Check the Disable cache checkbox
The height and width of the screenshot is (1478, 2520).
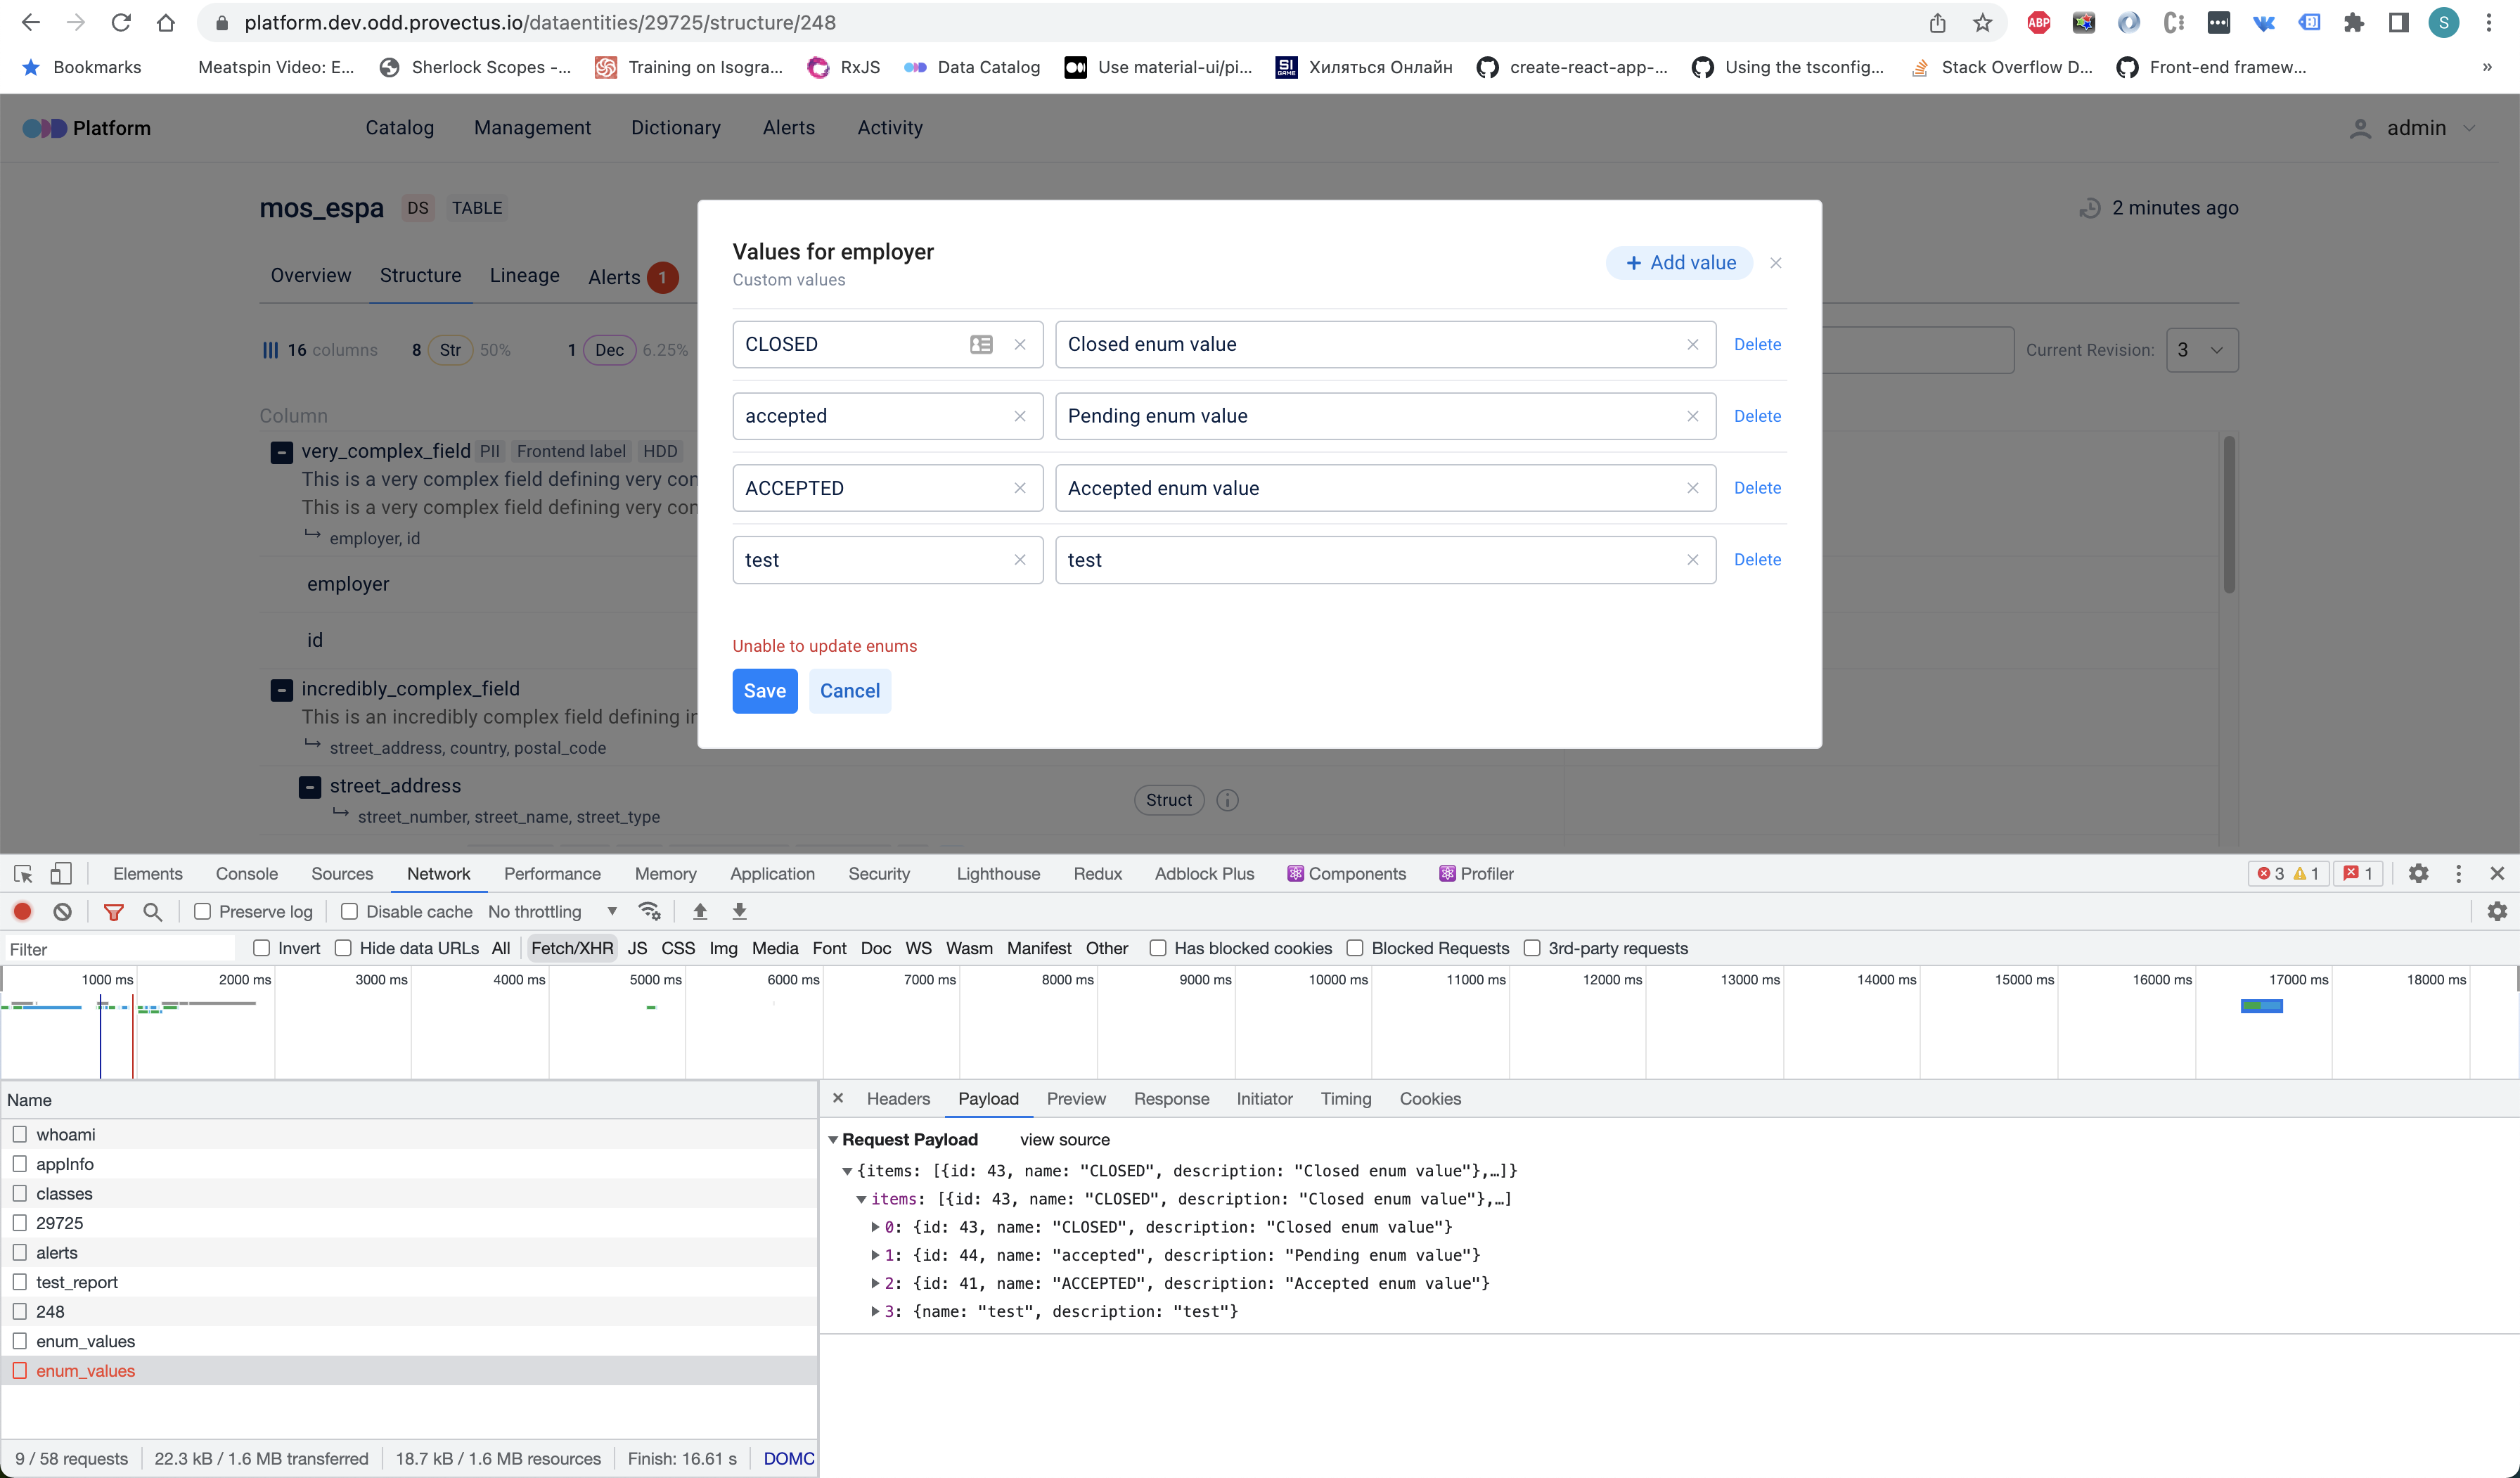click(350, 911)
